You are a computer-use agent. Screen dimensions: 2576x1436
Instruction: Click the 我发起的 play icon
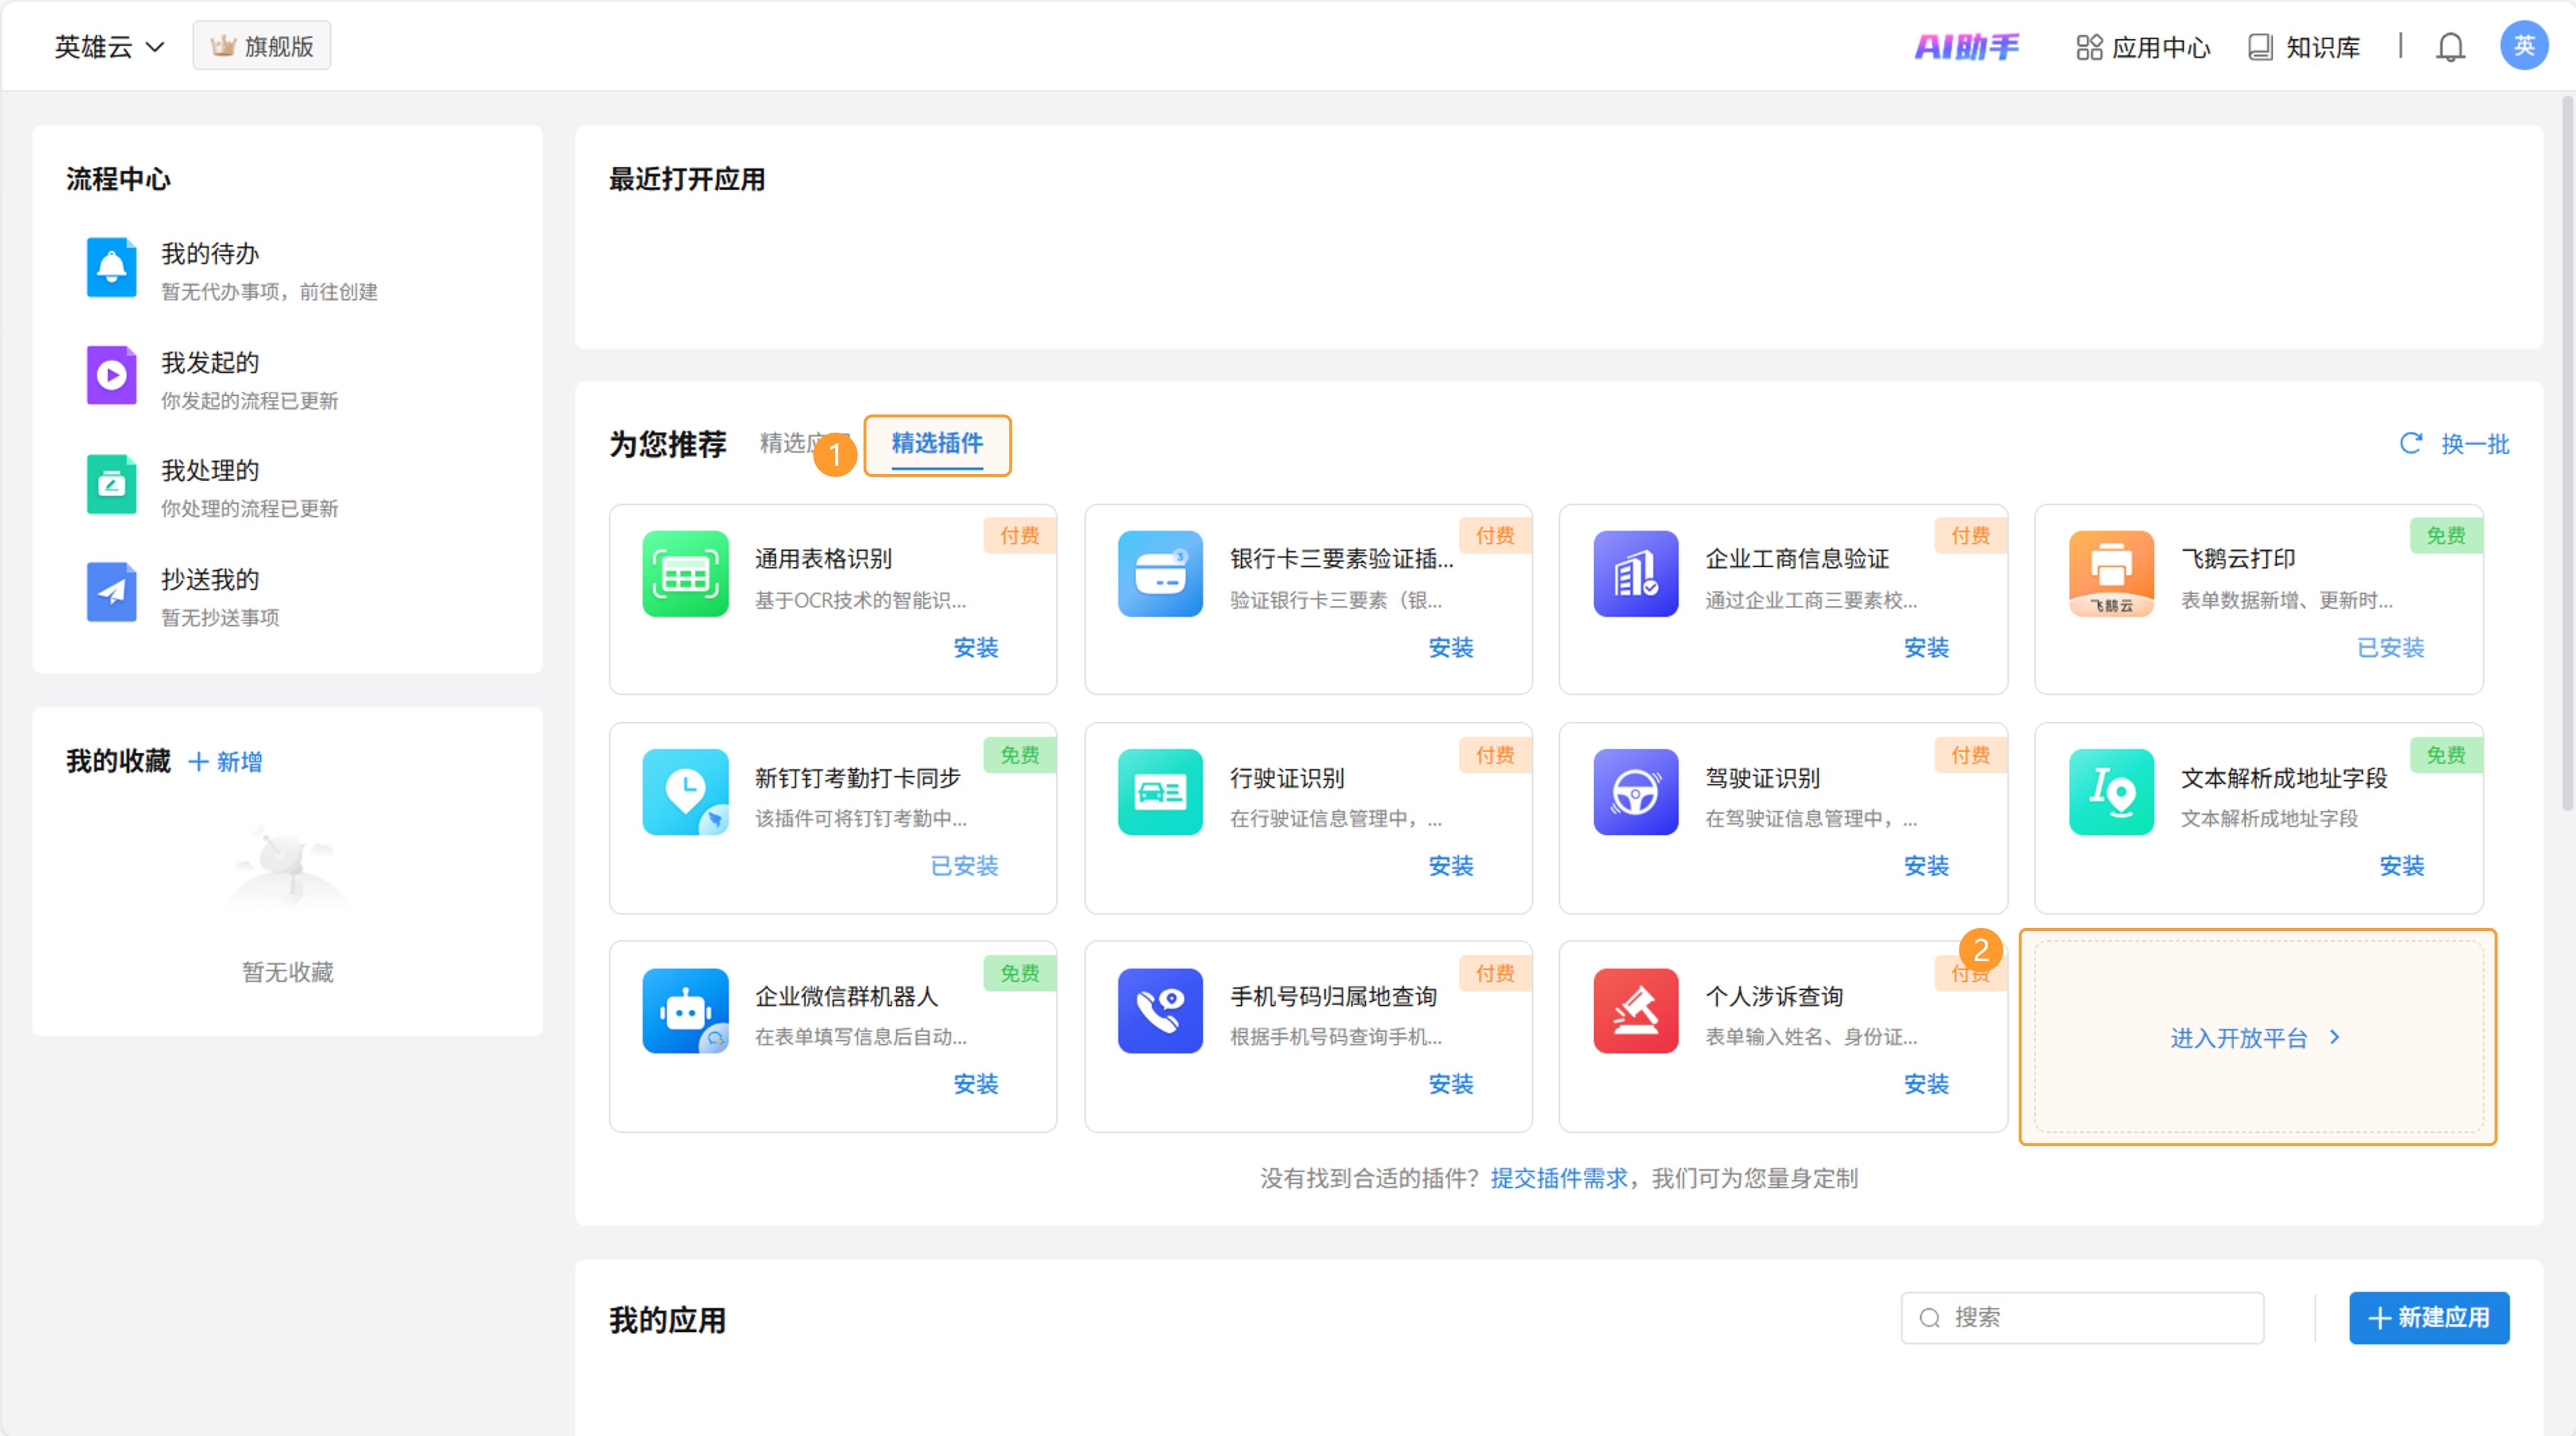click(111, 376)
